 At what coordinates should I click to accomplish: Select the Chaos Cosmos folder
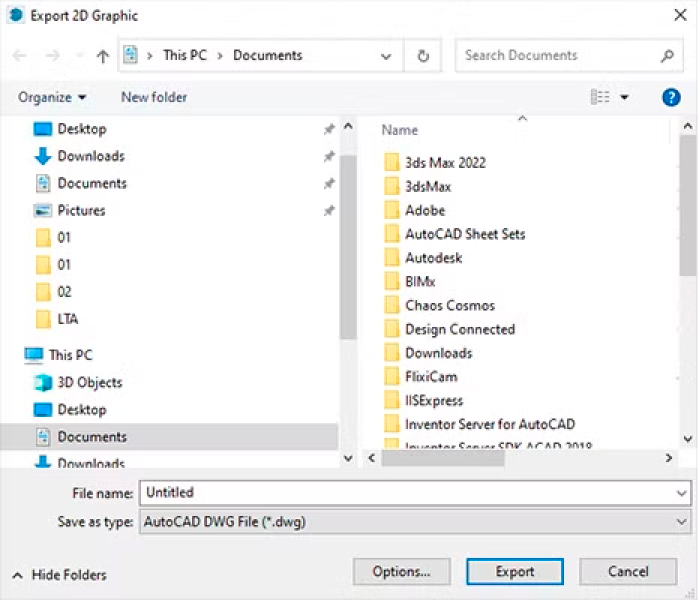439,305
